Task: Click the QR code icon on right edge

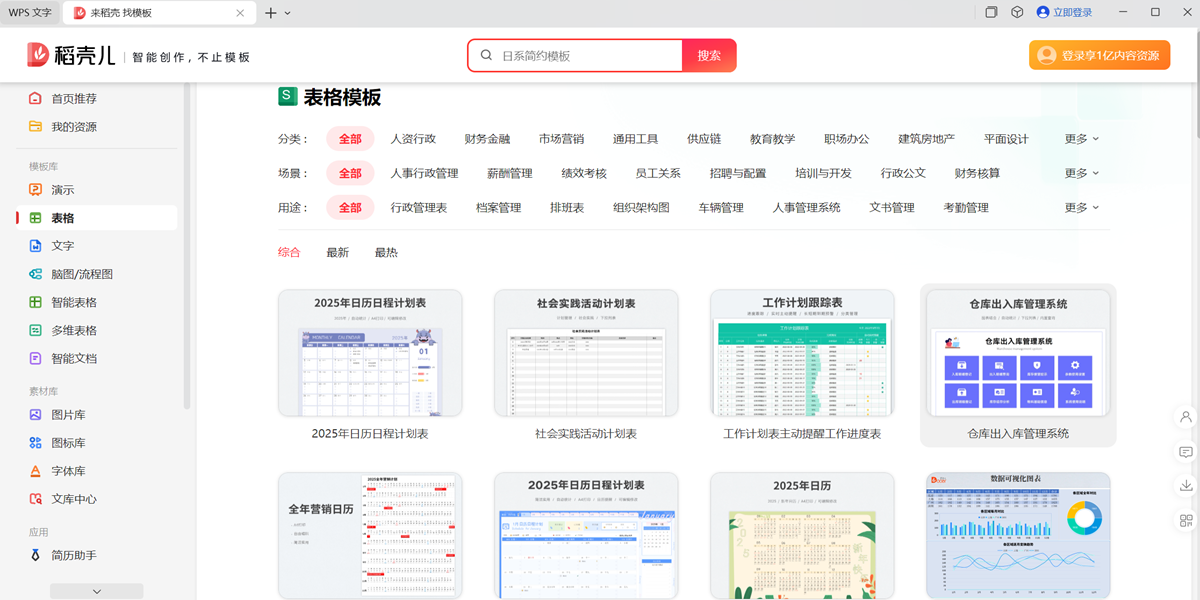Action: 1186,520
